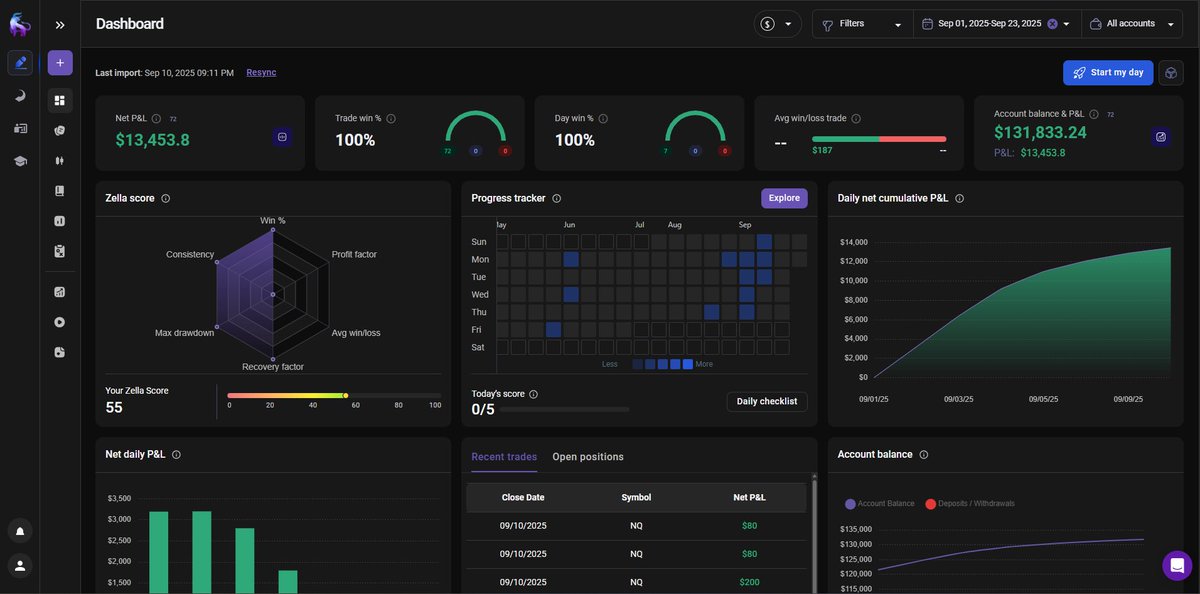Click the purple plus add-trade button
This screenshot has height=594, width=1200.
click(x=60, y=63)
